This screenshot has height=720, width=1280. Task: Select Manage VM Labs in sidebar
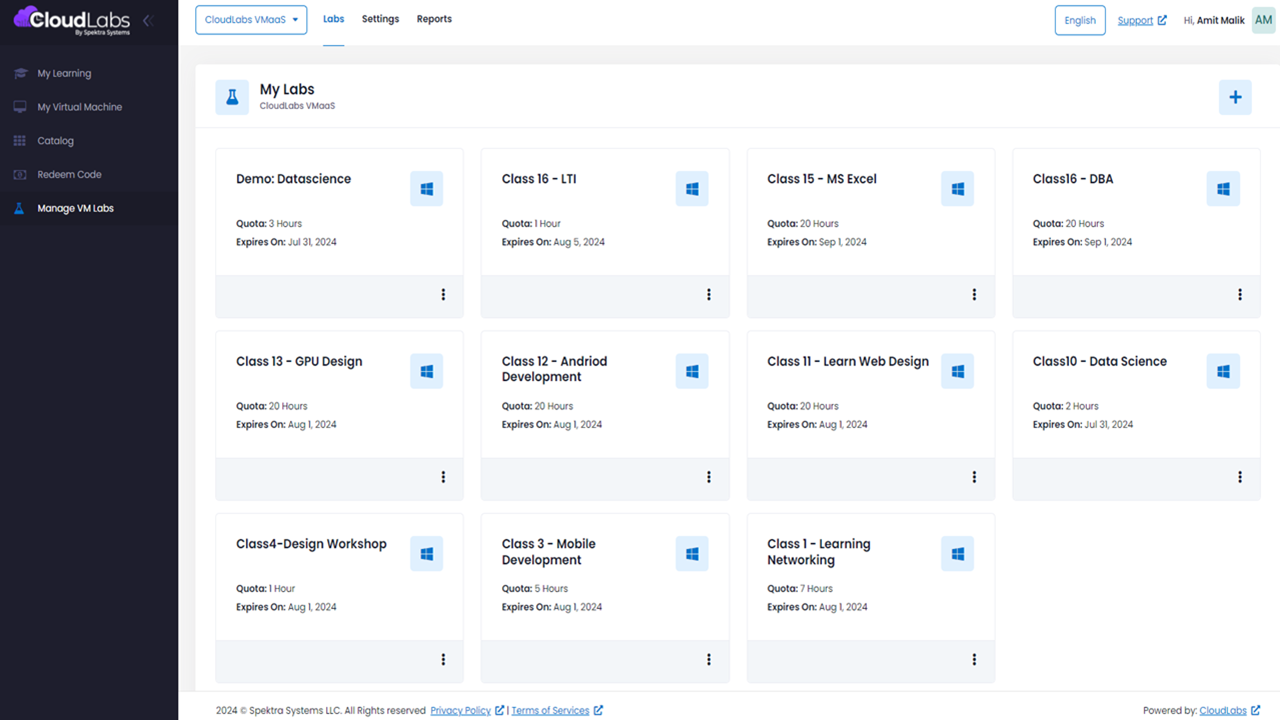[x=89, y=208]
